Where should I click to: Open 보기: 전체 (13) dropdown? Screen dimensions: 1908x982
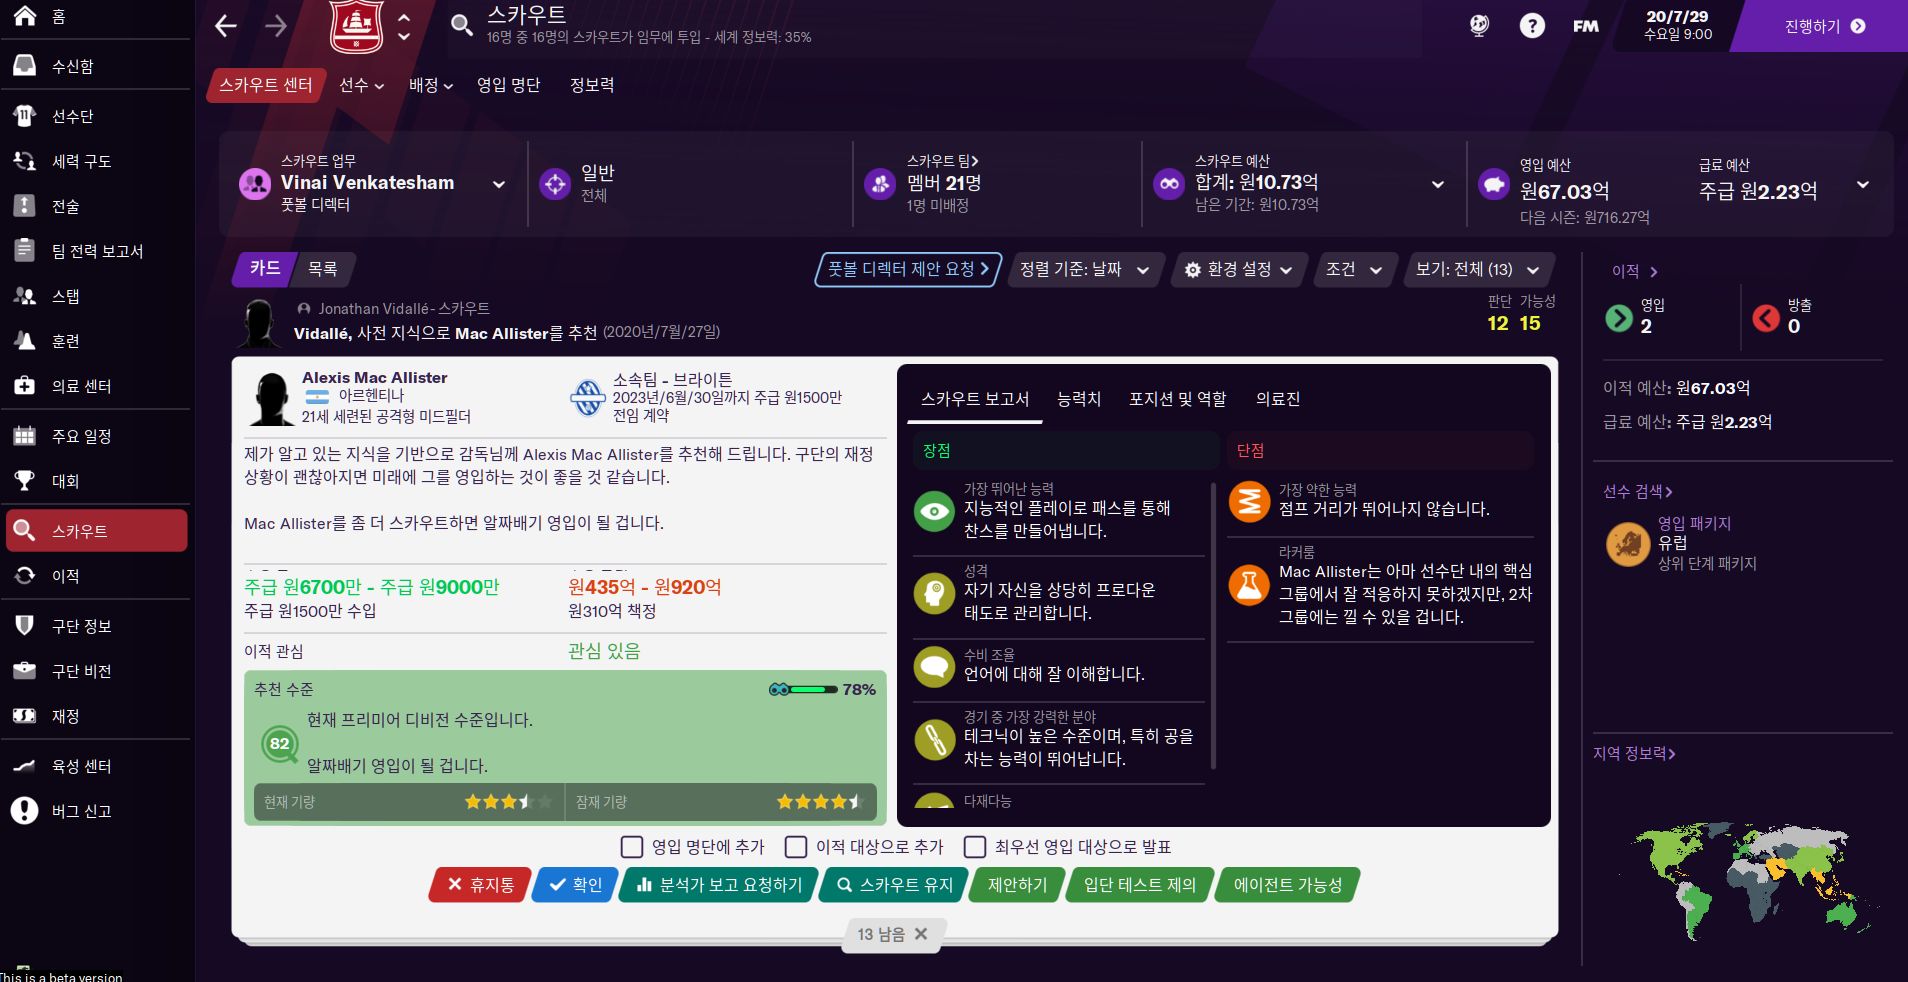pos(1478,269)
